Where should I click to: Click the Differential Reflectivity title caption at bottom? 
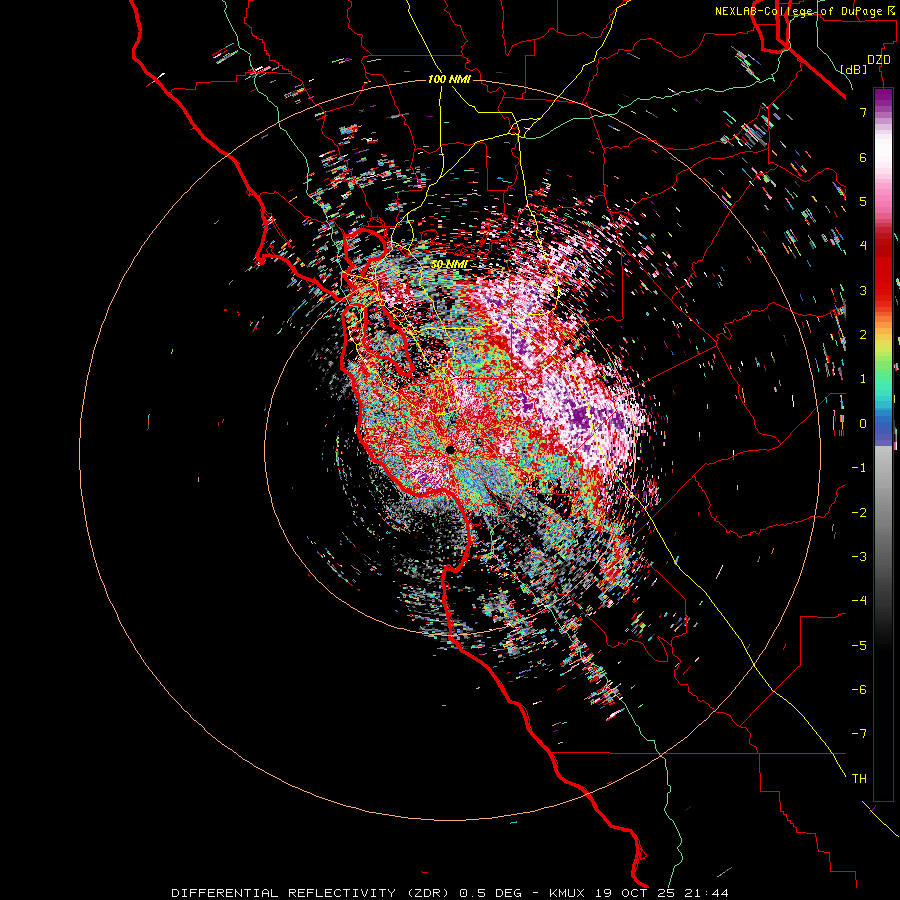point(450,893)
